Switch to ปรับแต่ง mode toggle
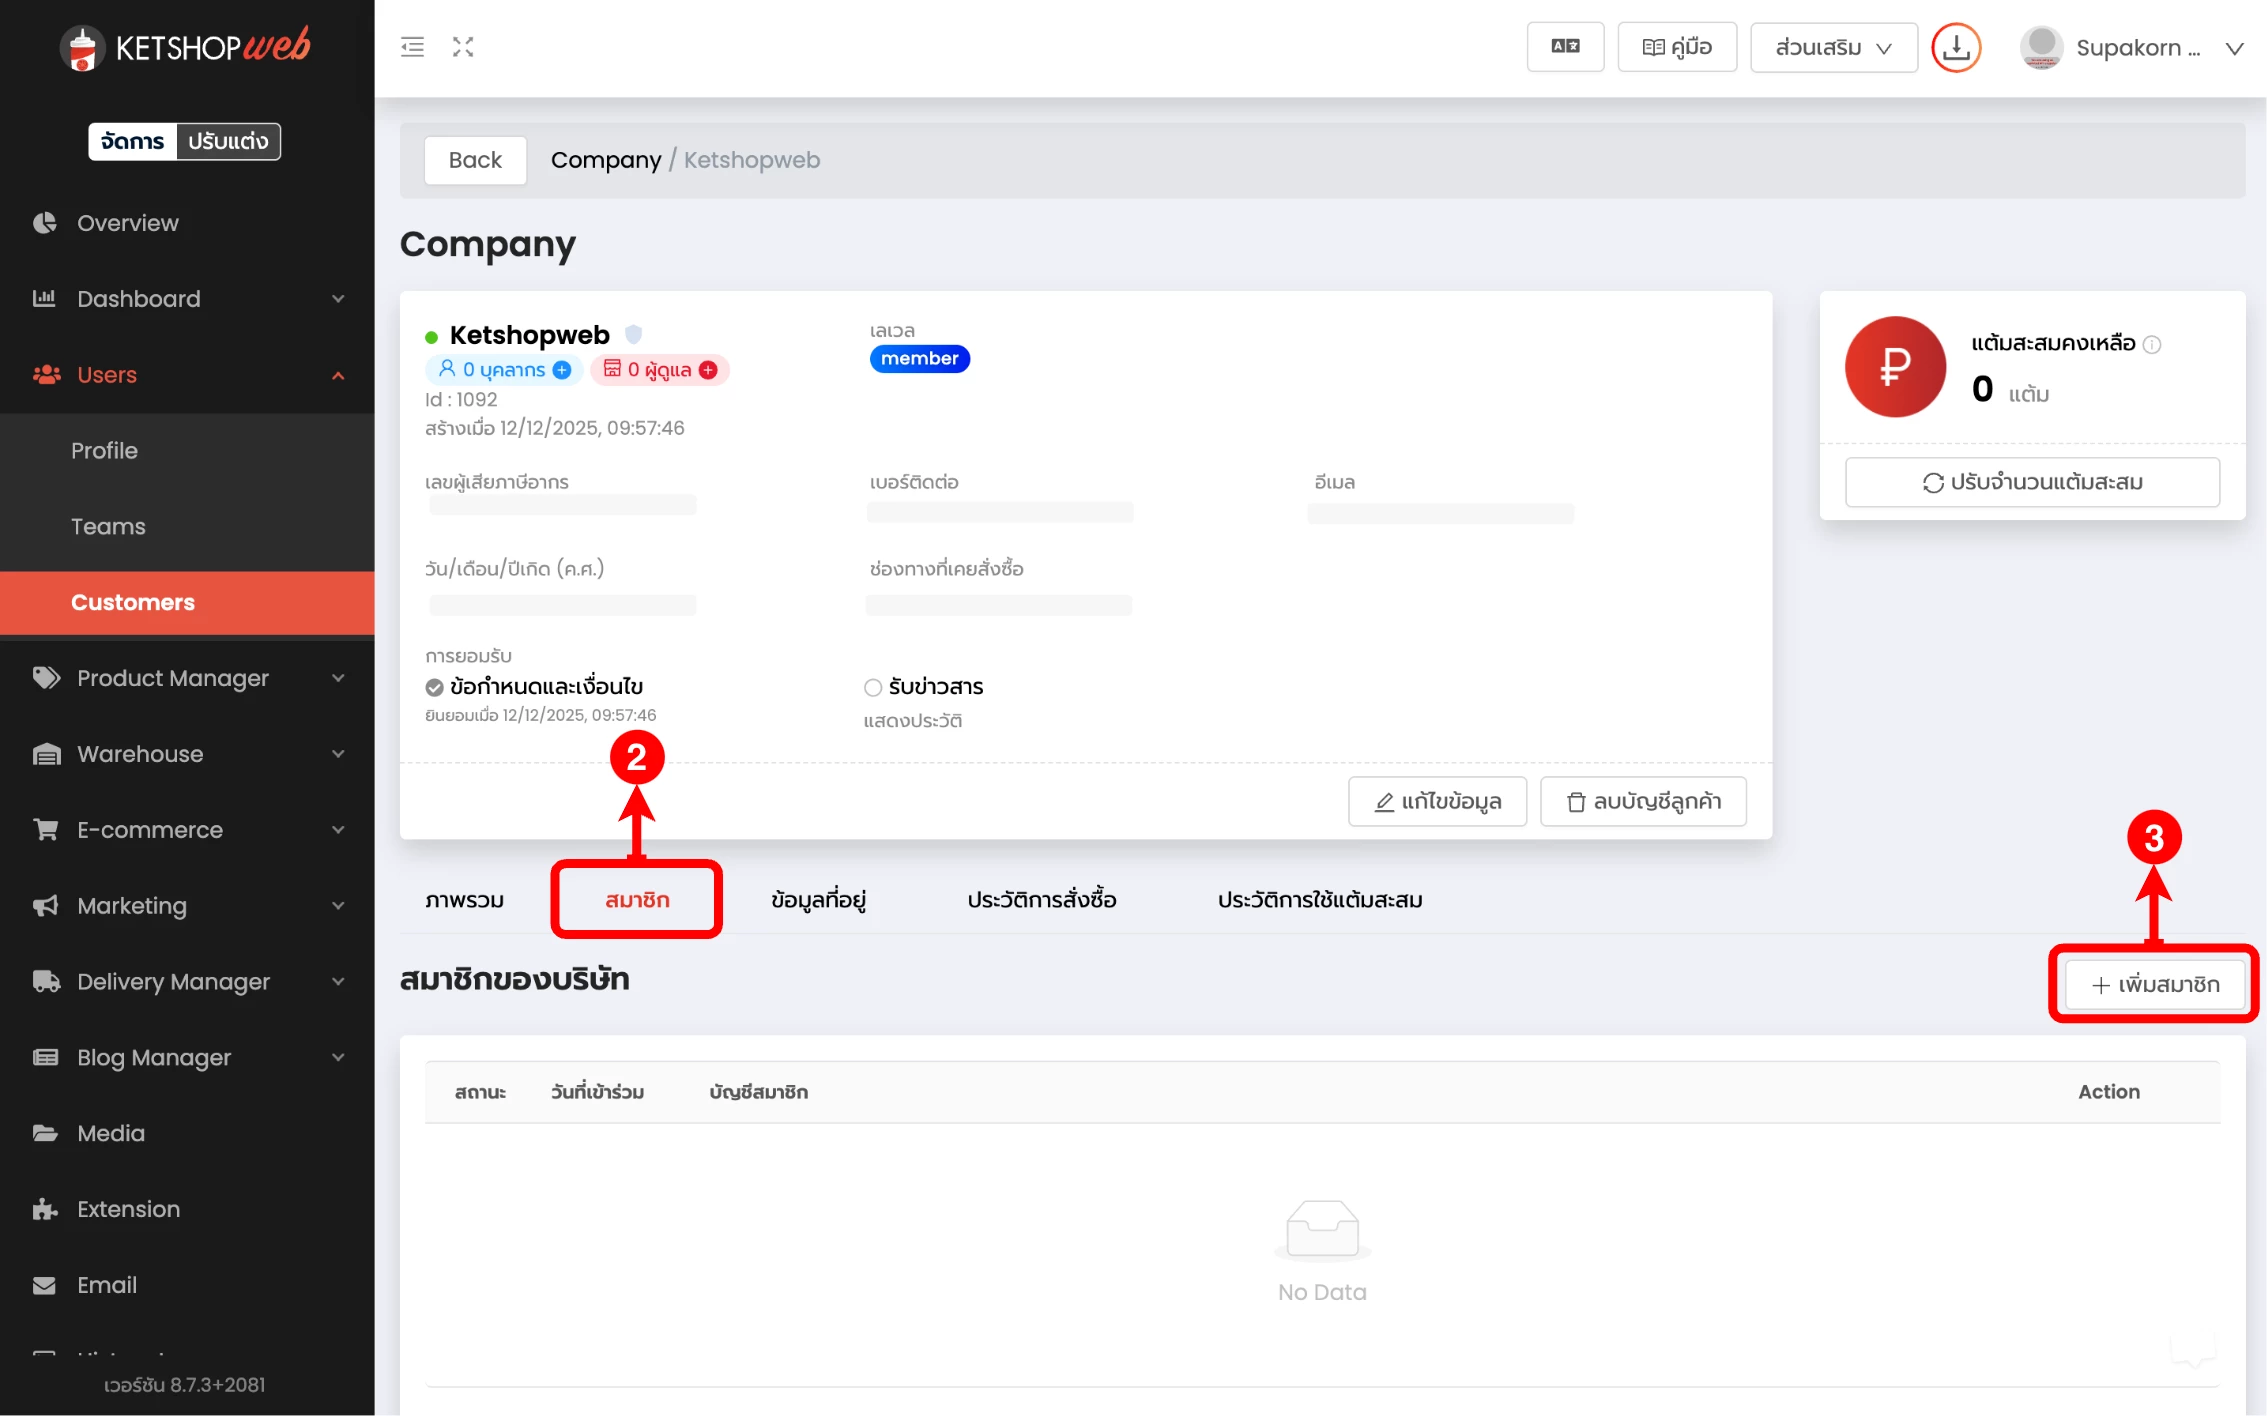 228,141
